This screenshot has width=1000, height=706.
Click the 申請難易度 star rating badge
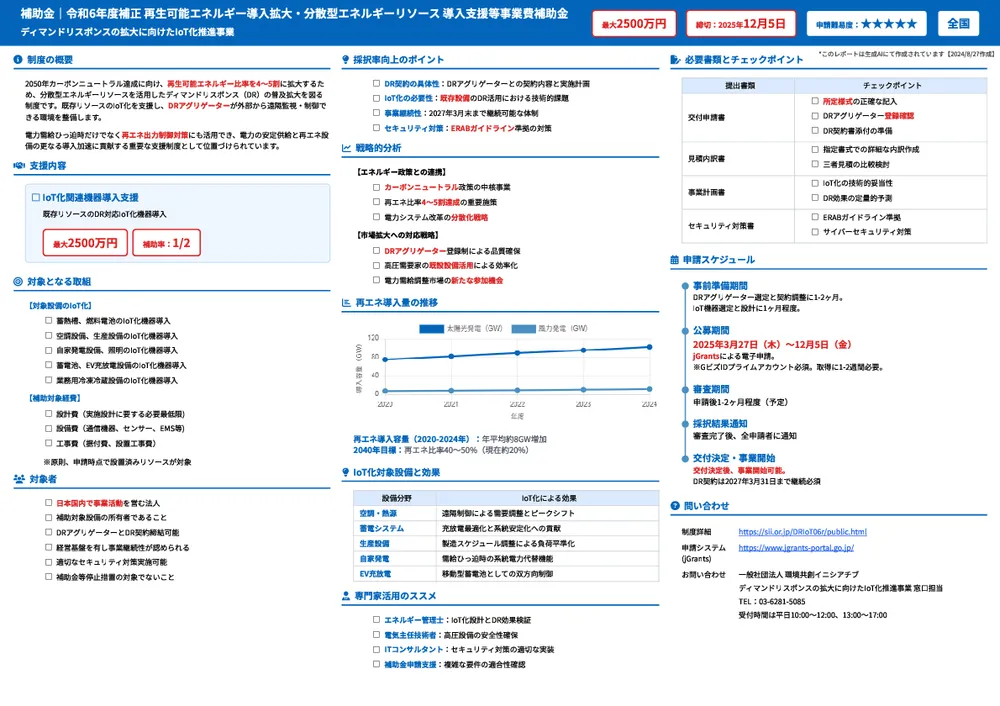tap(866, 24)
